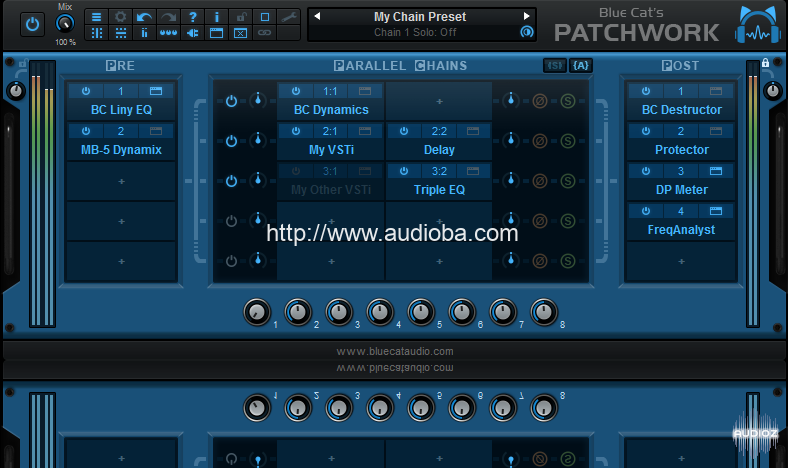Screen dimensions: 788x468
Task: Select previous preset arrow
Action: click(x=317, y=16)
